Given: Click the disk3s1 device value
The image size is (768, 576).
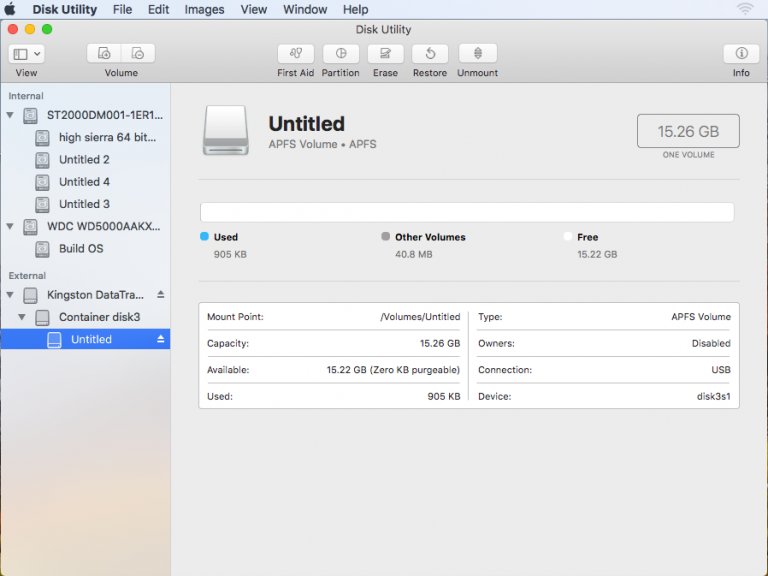Looking at the screenshot, I should [x=714, y=396].
